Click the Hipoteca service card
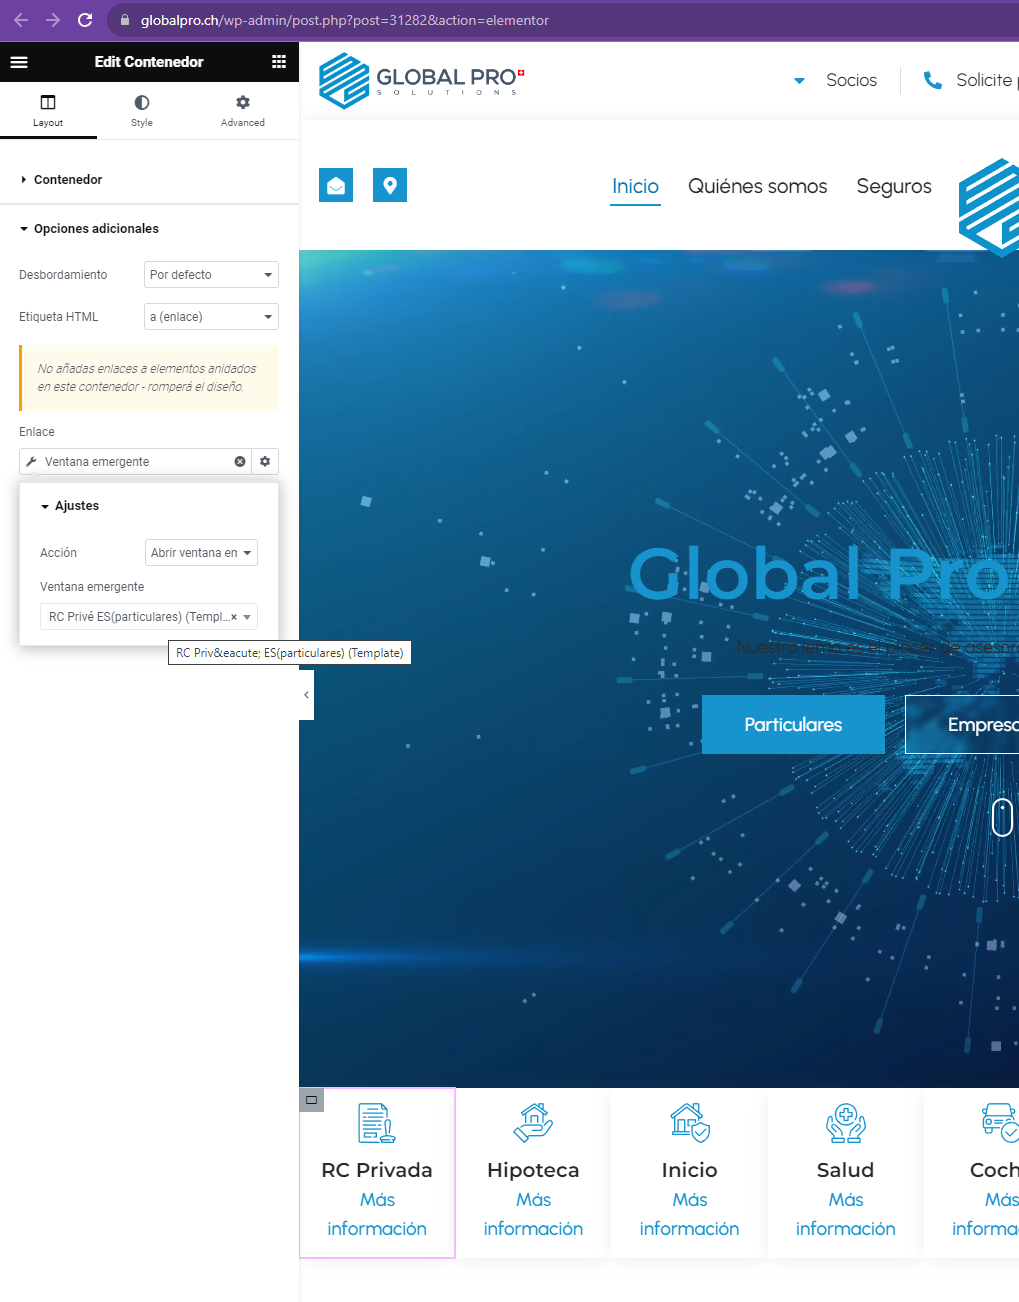Screen dimensions: 1019x1302 pos(533,1172)
